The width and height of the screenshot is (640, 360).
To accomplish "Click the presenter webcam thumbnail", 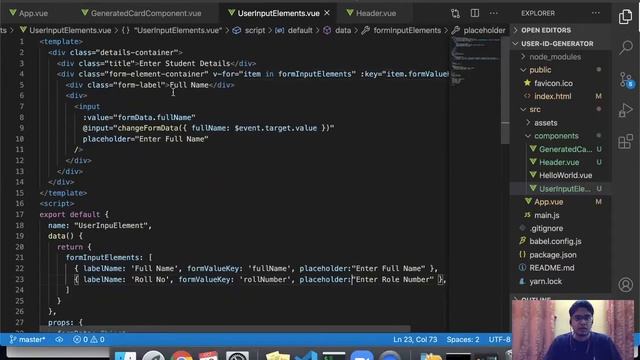I will tap(572, 330).
